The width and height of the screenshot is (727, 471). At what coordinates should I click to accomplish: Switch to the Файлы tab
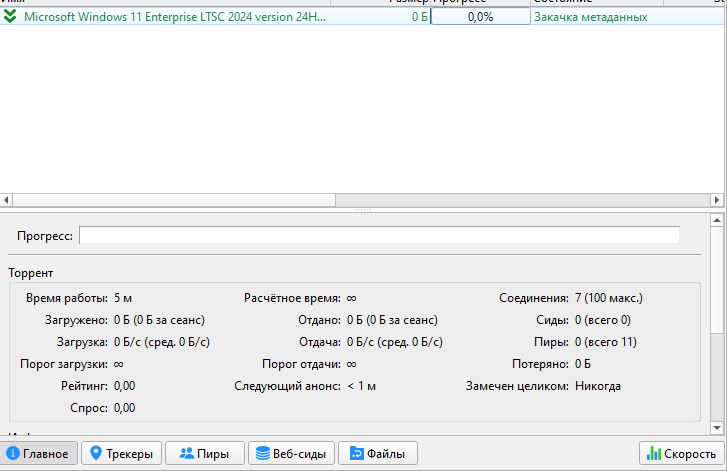point(378,453)
